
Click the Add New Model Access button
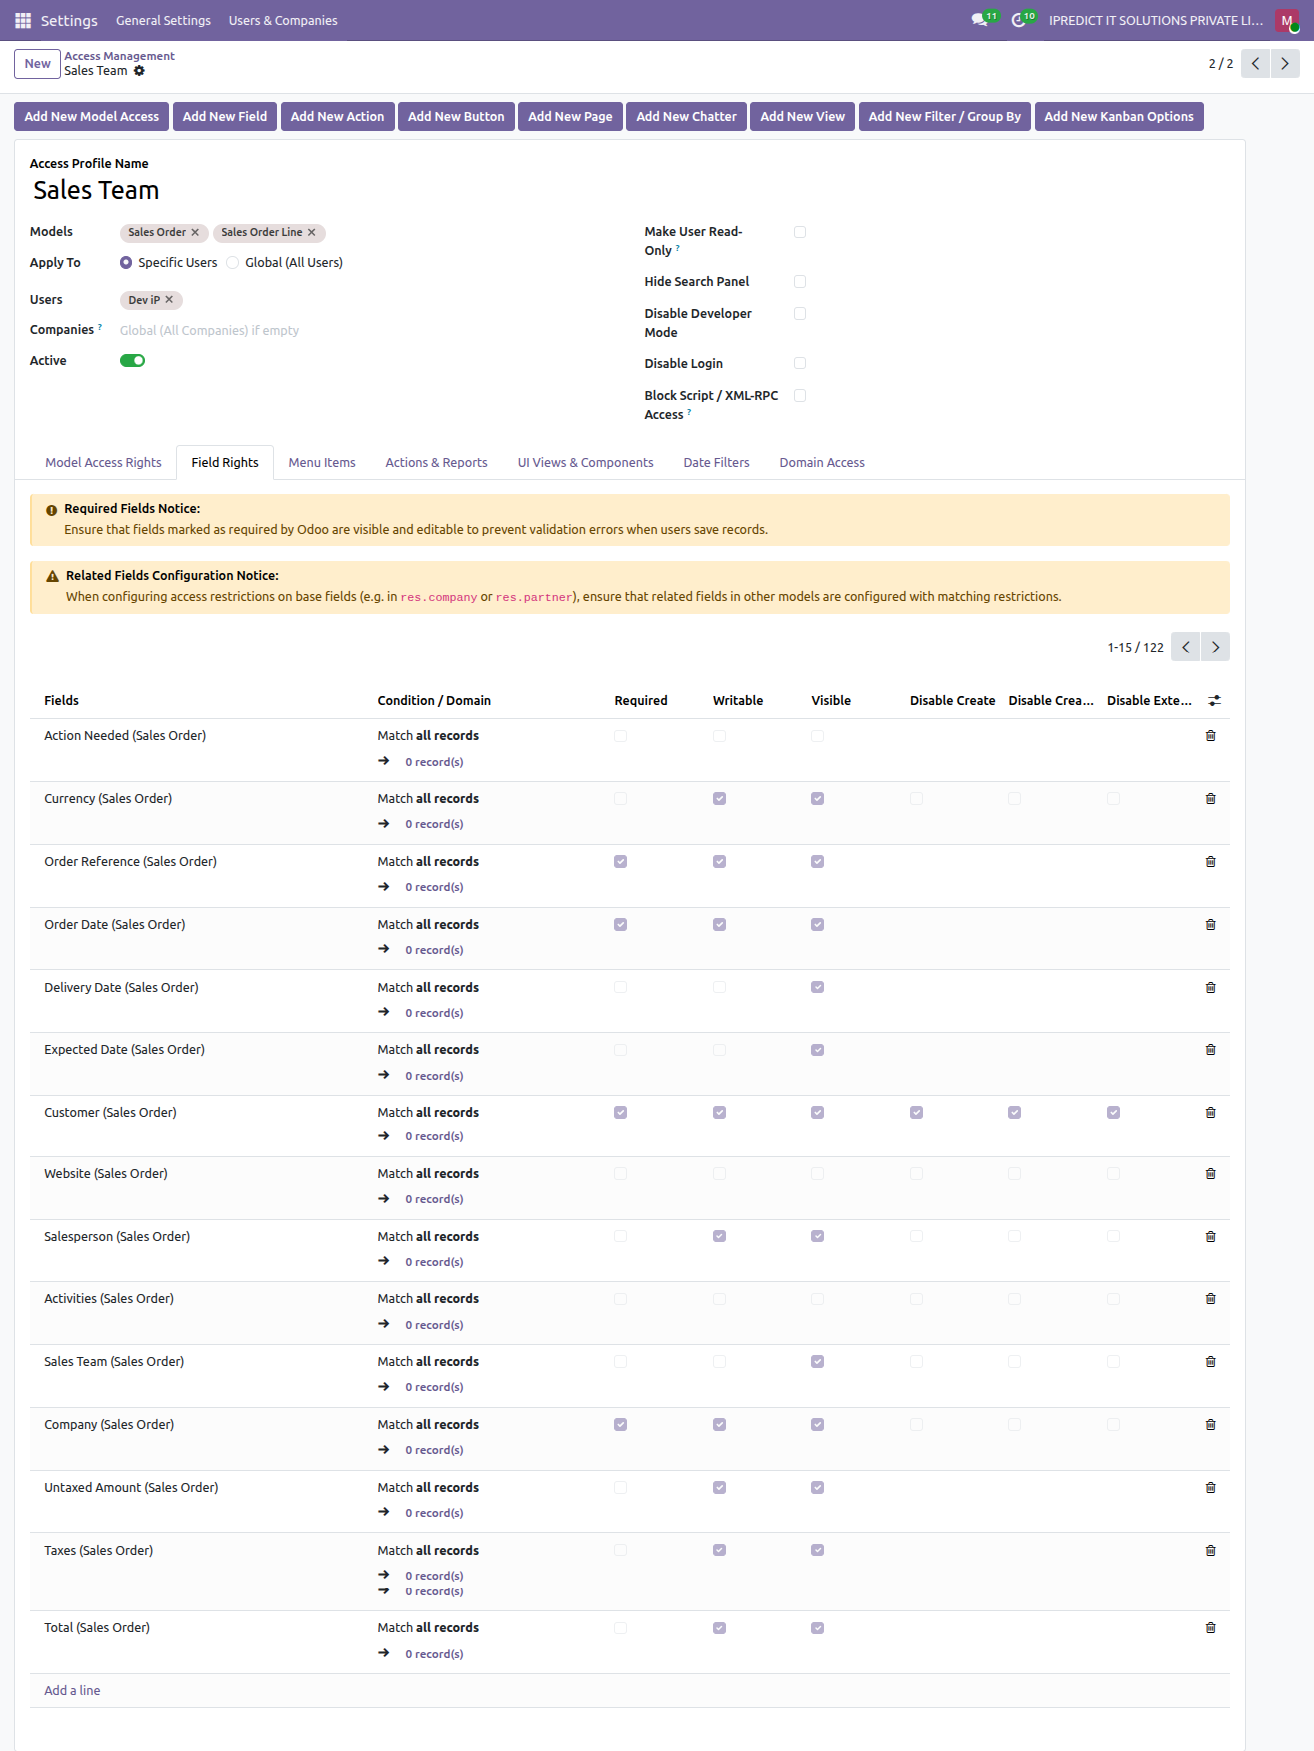pos(92,117)
